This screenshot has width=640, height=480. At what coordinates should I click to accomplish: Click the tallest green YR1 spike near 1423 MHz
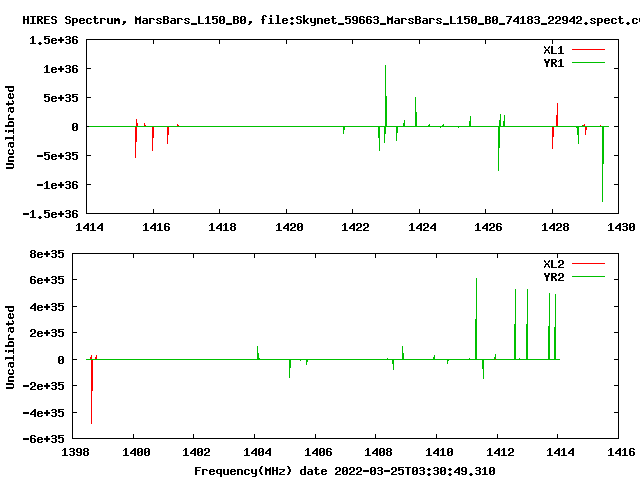click(385, 96)
